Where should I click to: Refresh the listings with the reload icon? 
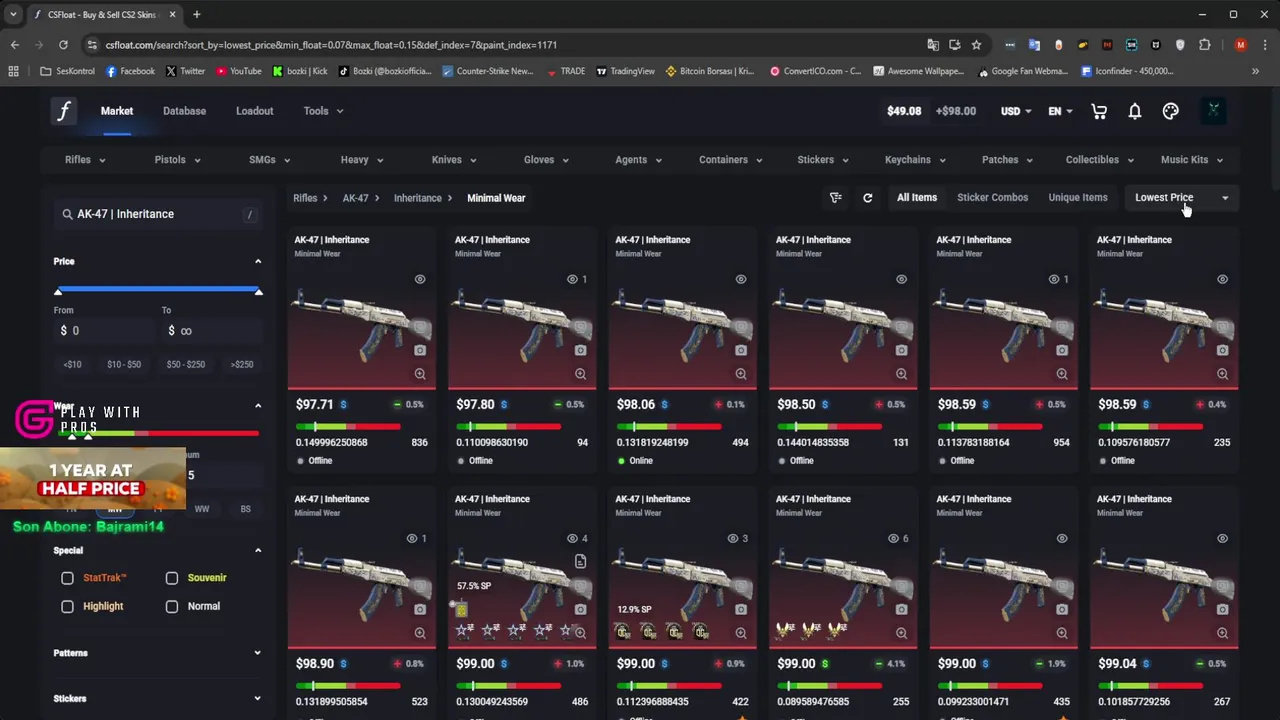(x=868, y=198)
